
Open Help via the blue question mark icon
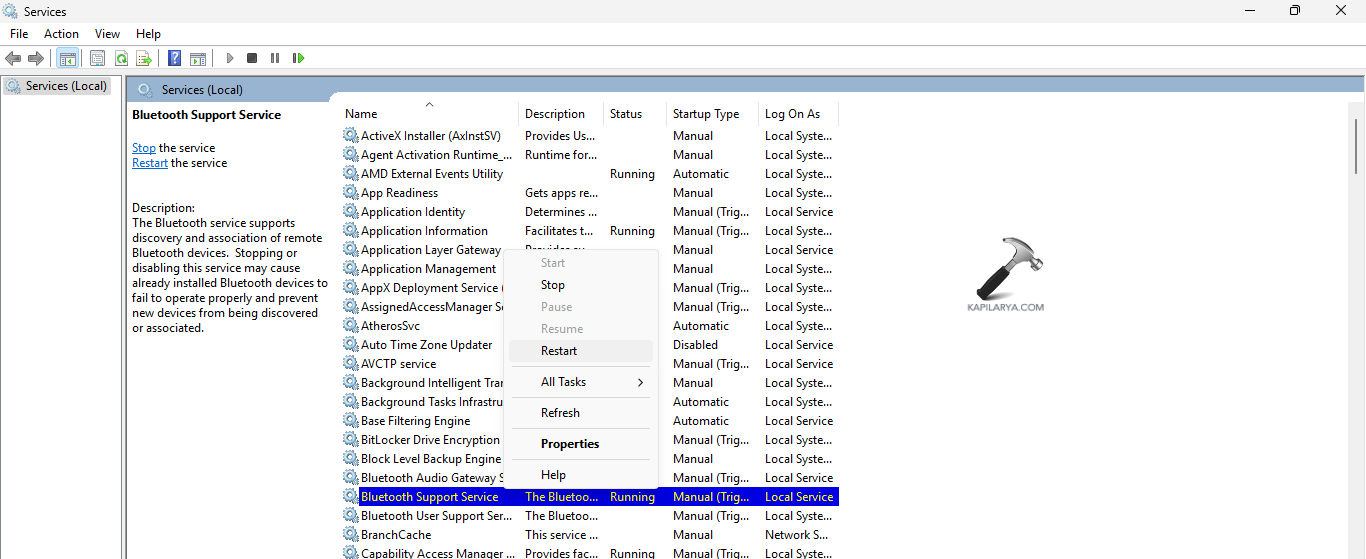[x=174, y=58]
